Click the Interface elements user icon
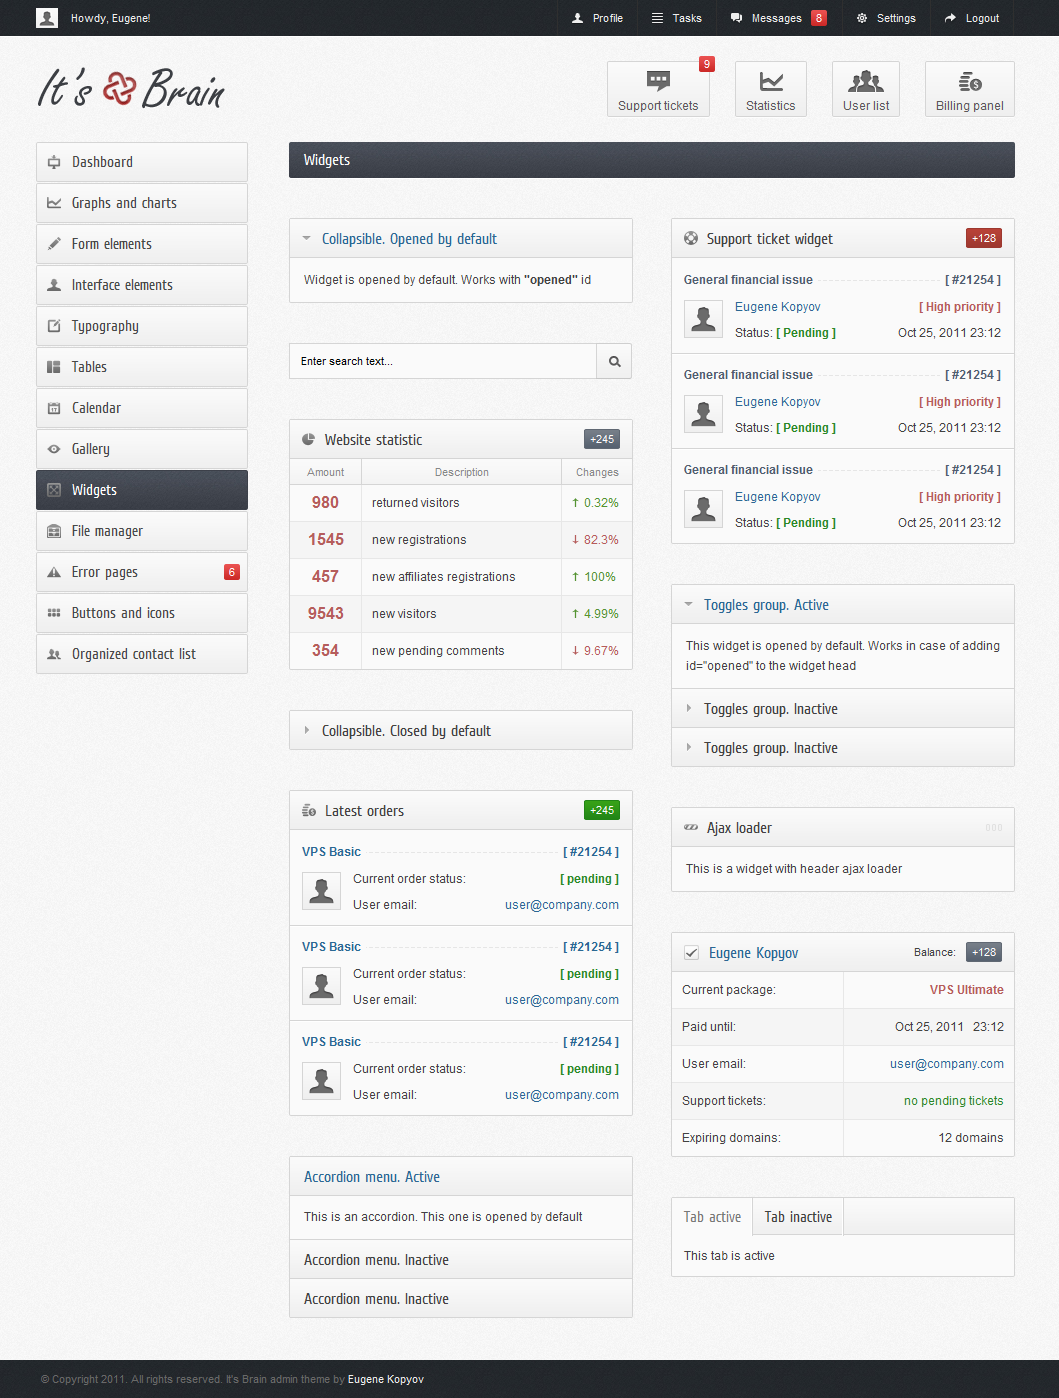 point(54,285)
